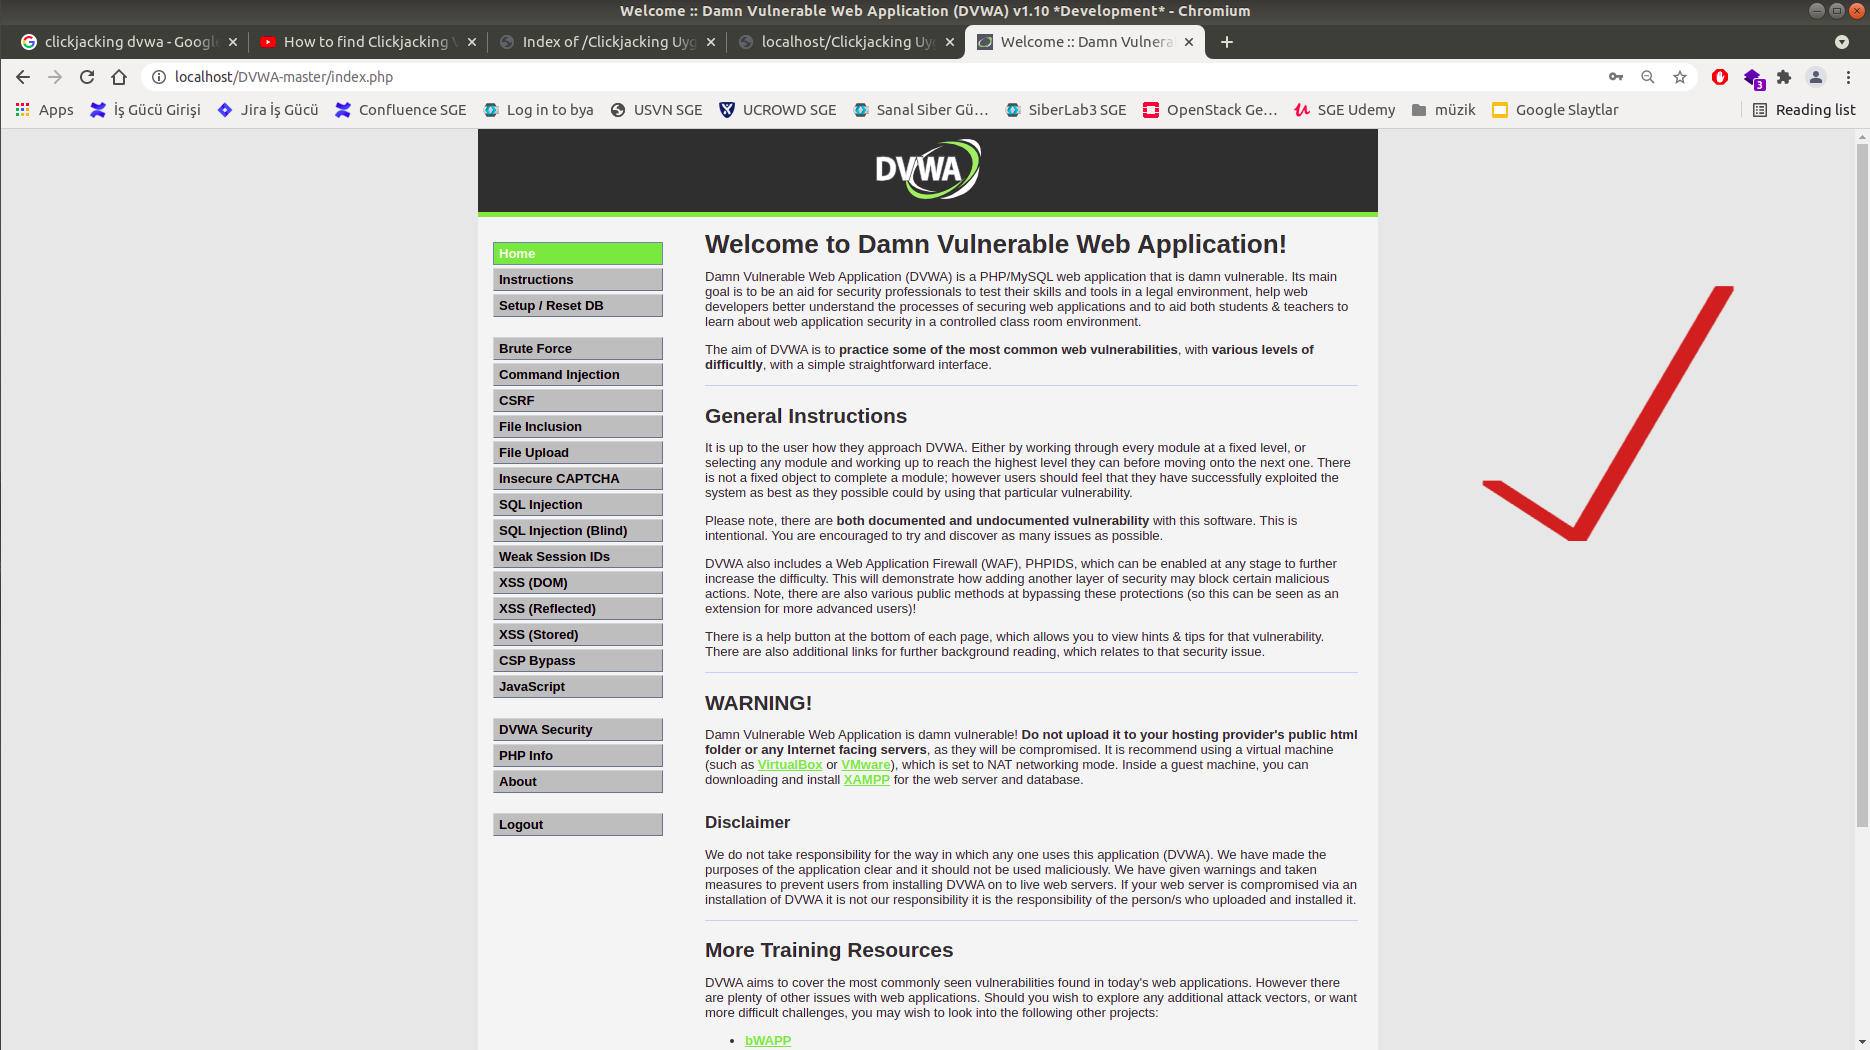Viewport: 1870px width, 1050px height.
Task: Open the browser home page
Action: [x=119, y=77]
